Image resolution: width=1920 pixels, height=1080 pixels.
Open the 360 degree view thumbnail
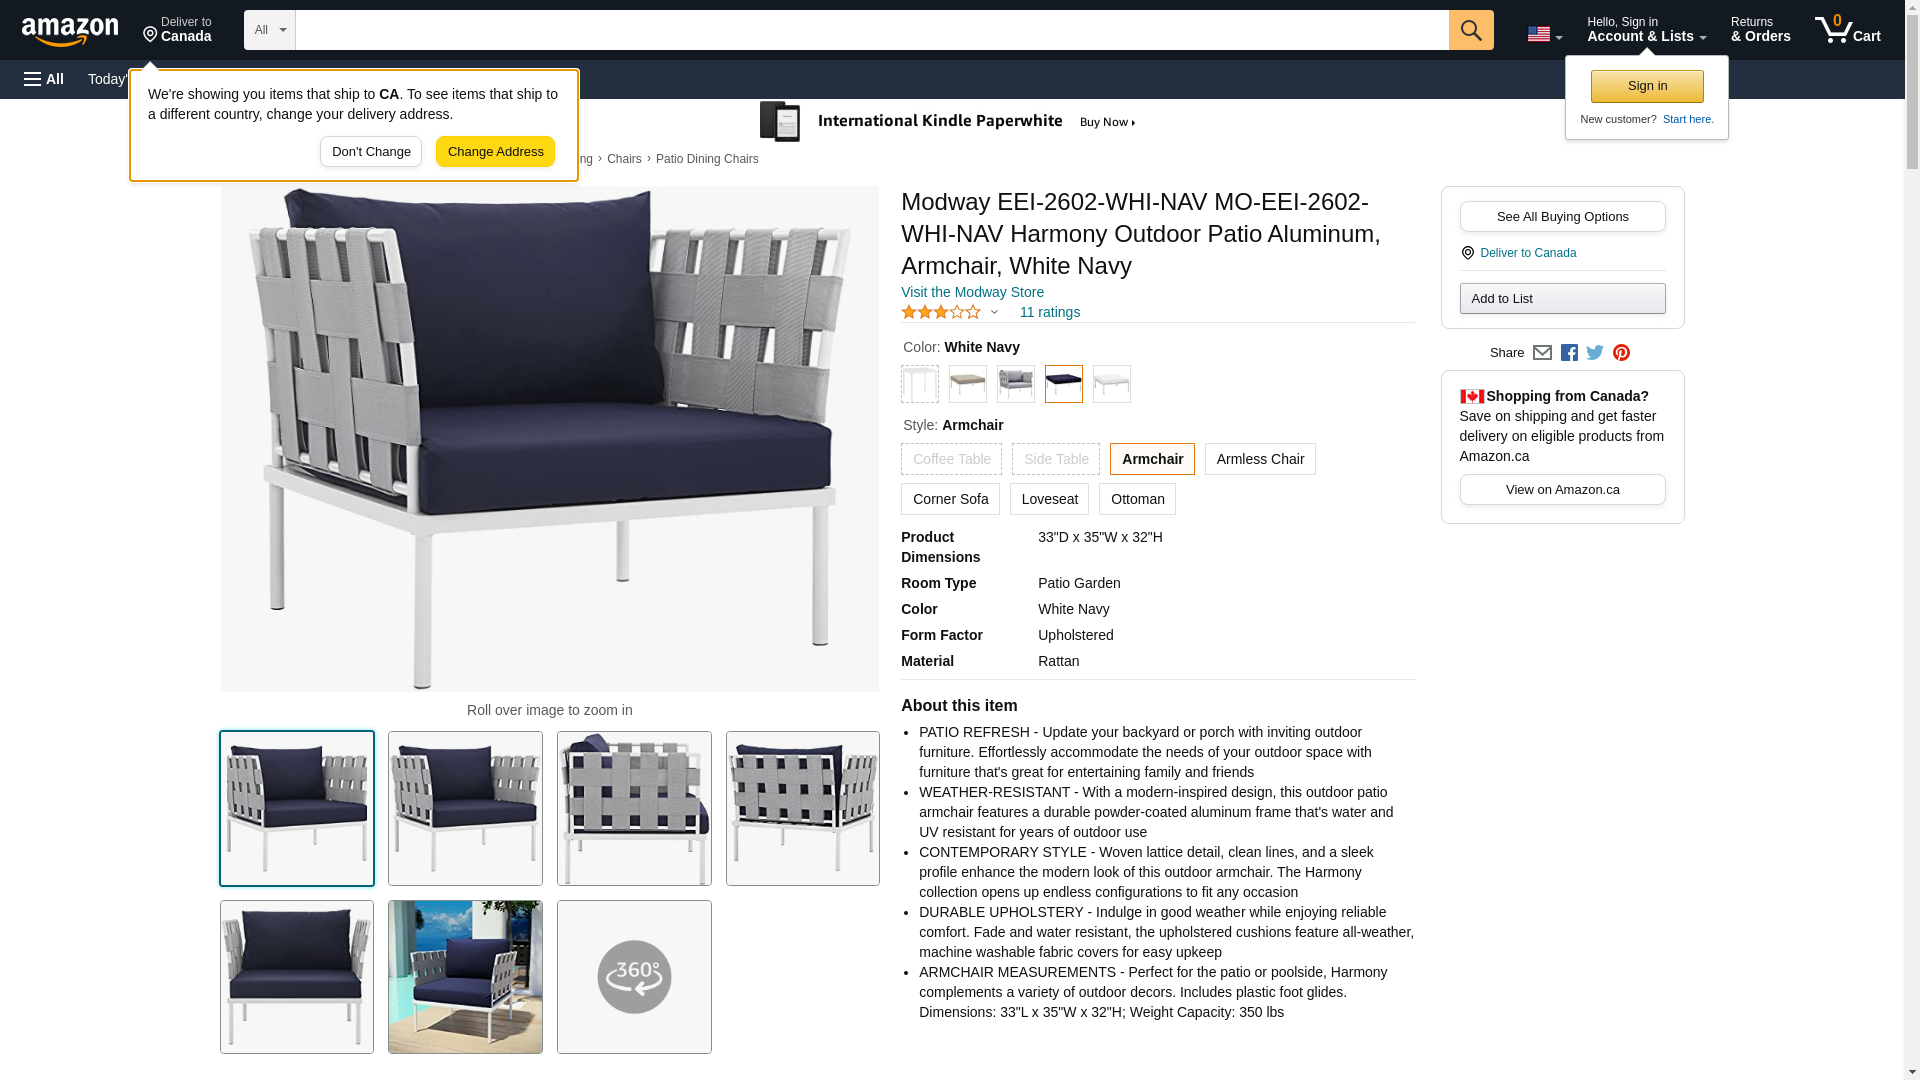634,977
